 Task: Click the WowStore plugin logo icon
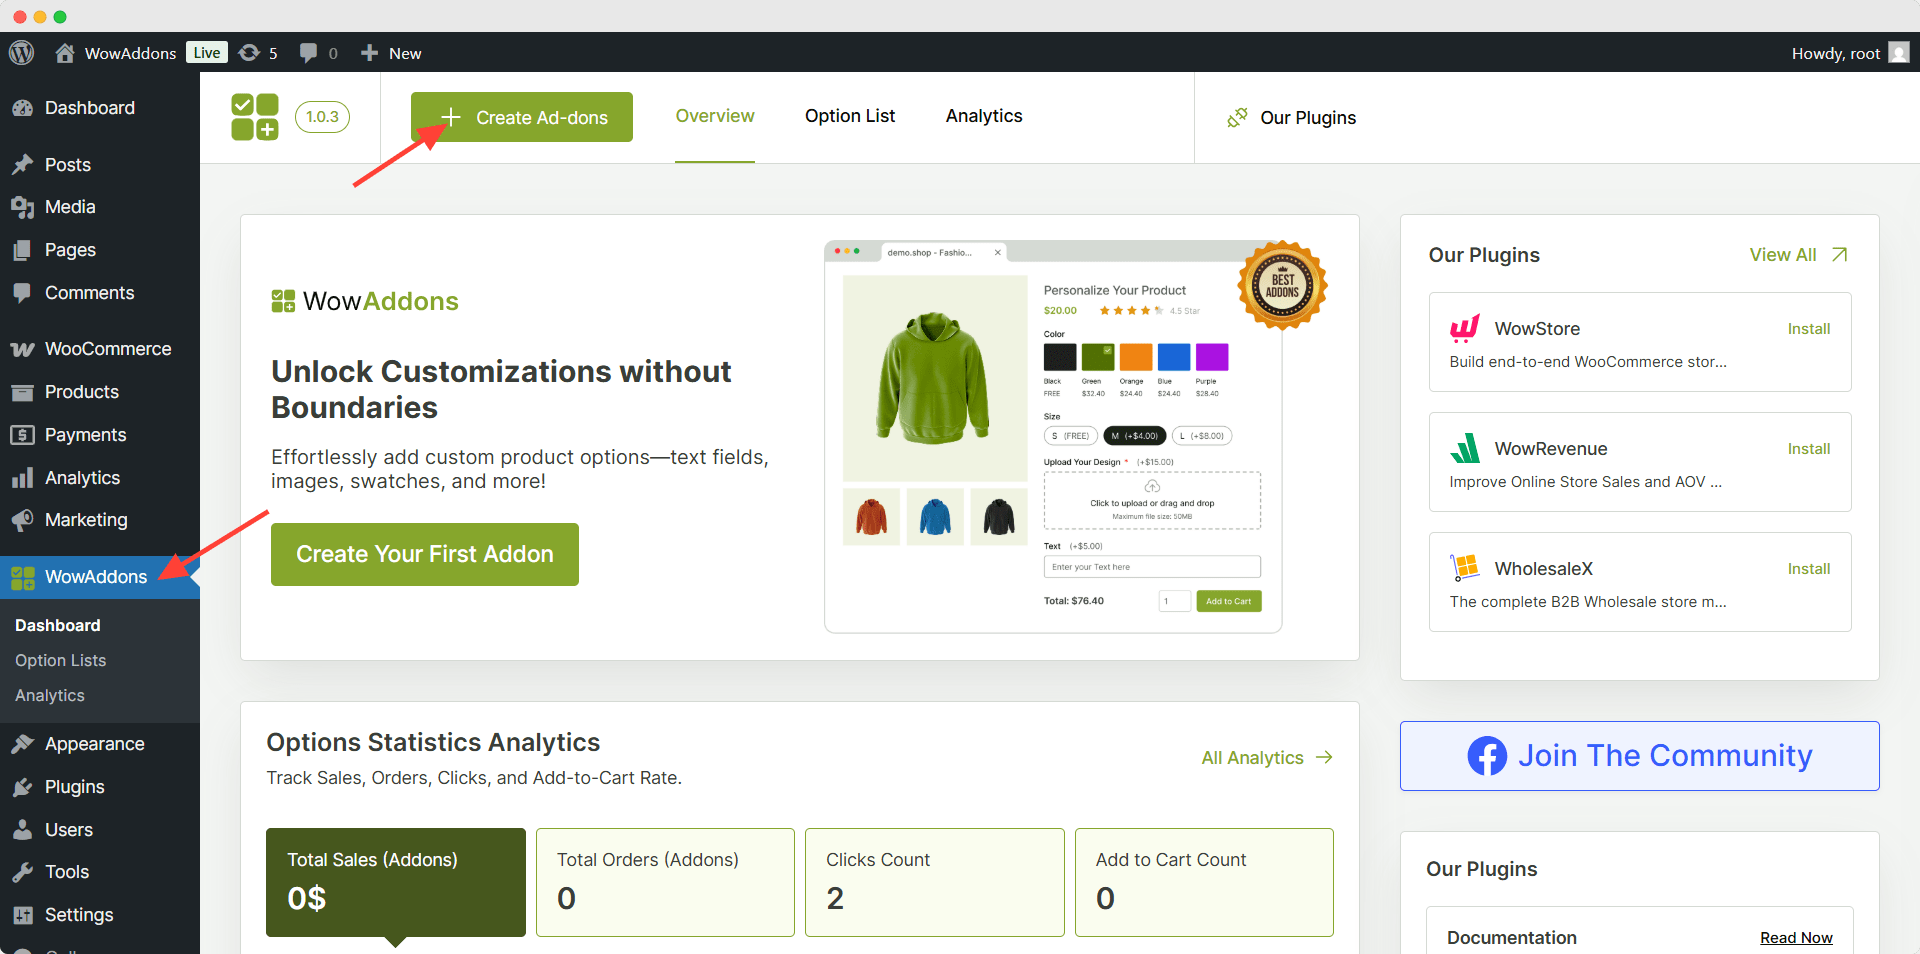pyautogui.click(x=1465, y=328)
